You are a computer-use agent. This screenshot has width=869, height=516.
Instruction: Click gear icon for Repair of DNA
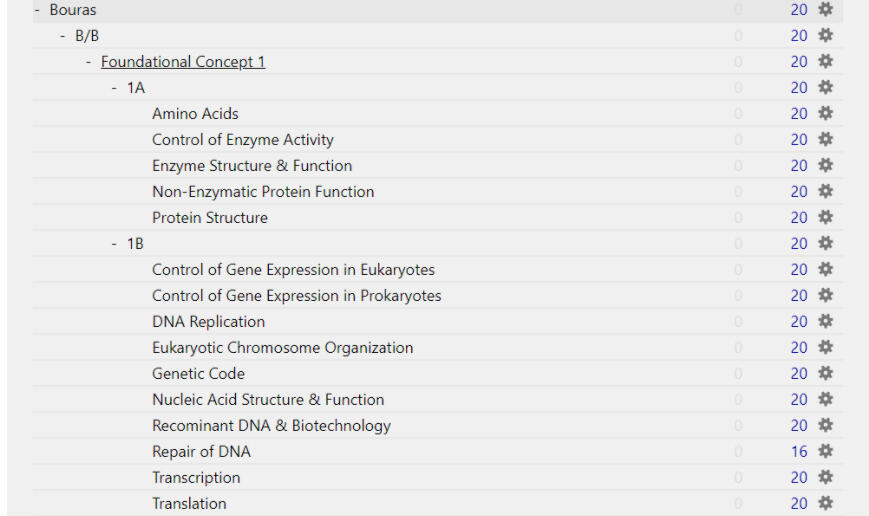click(825, 451)
